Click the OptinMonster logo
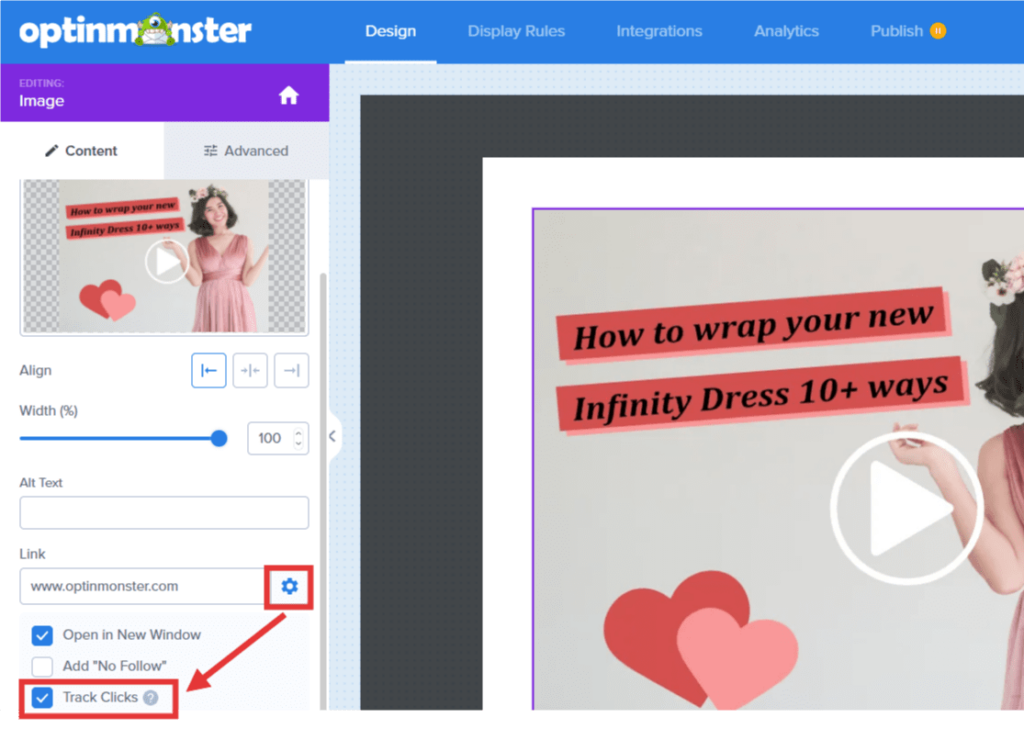Viewport: 1024px width, 740px height. (x=135, y=31)
